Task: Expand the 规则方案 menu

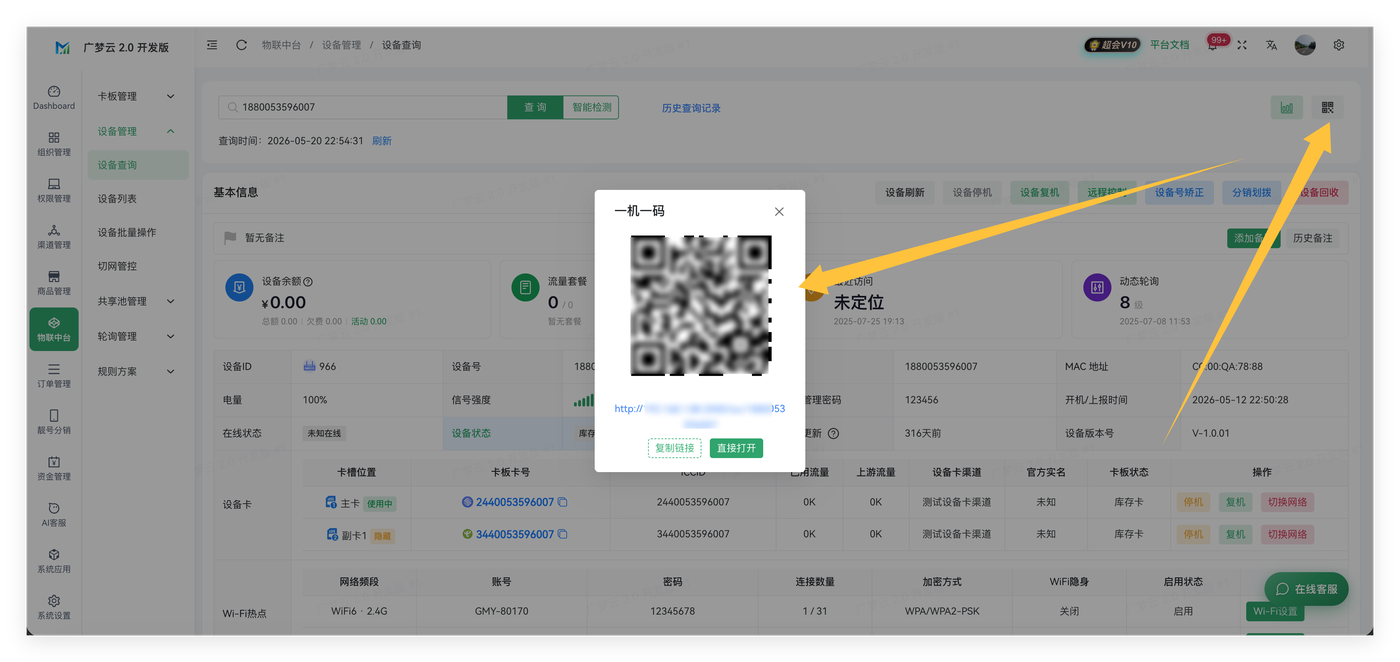Action: [136, 371]
